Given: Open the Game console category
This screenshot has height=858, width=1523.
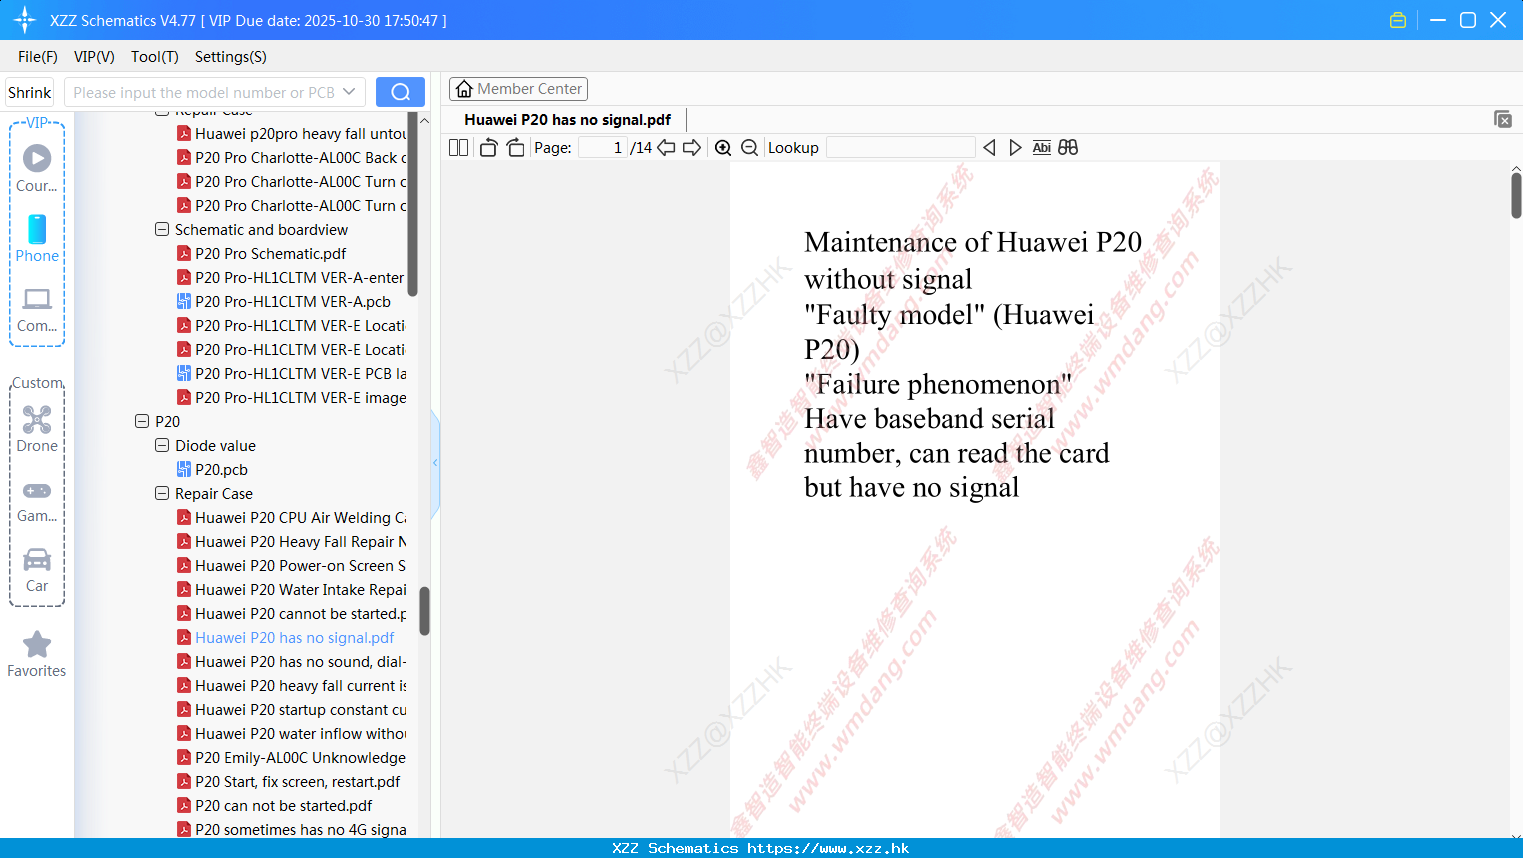Looking at the screenshot, I should [37, 500].
